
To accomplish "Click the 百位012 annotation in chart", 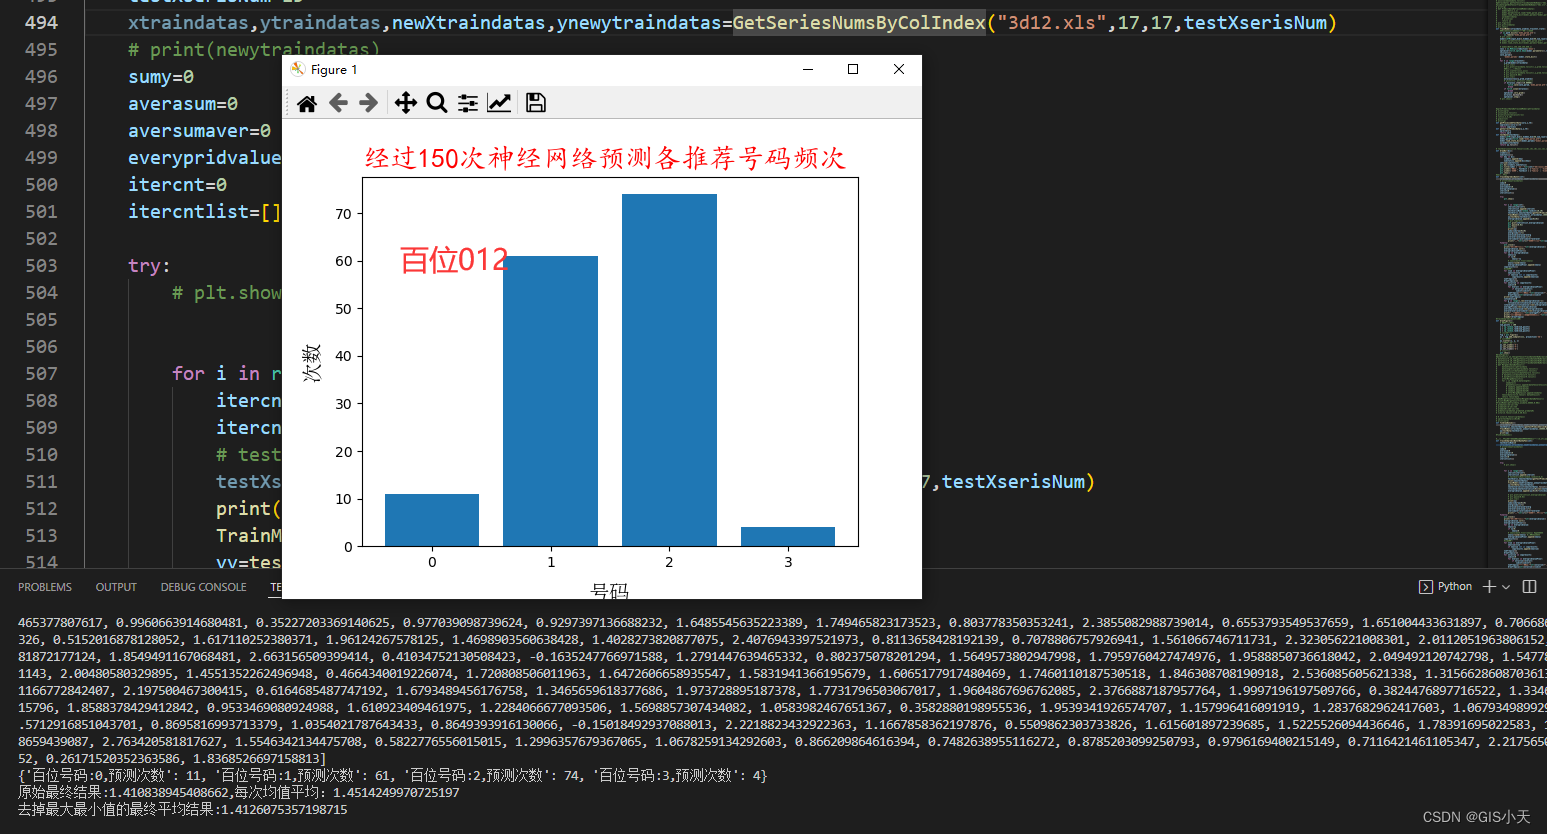I will pyautogui.click(x=454, y=260).
